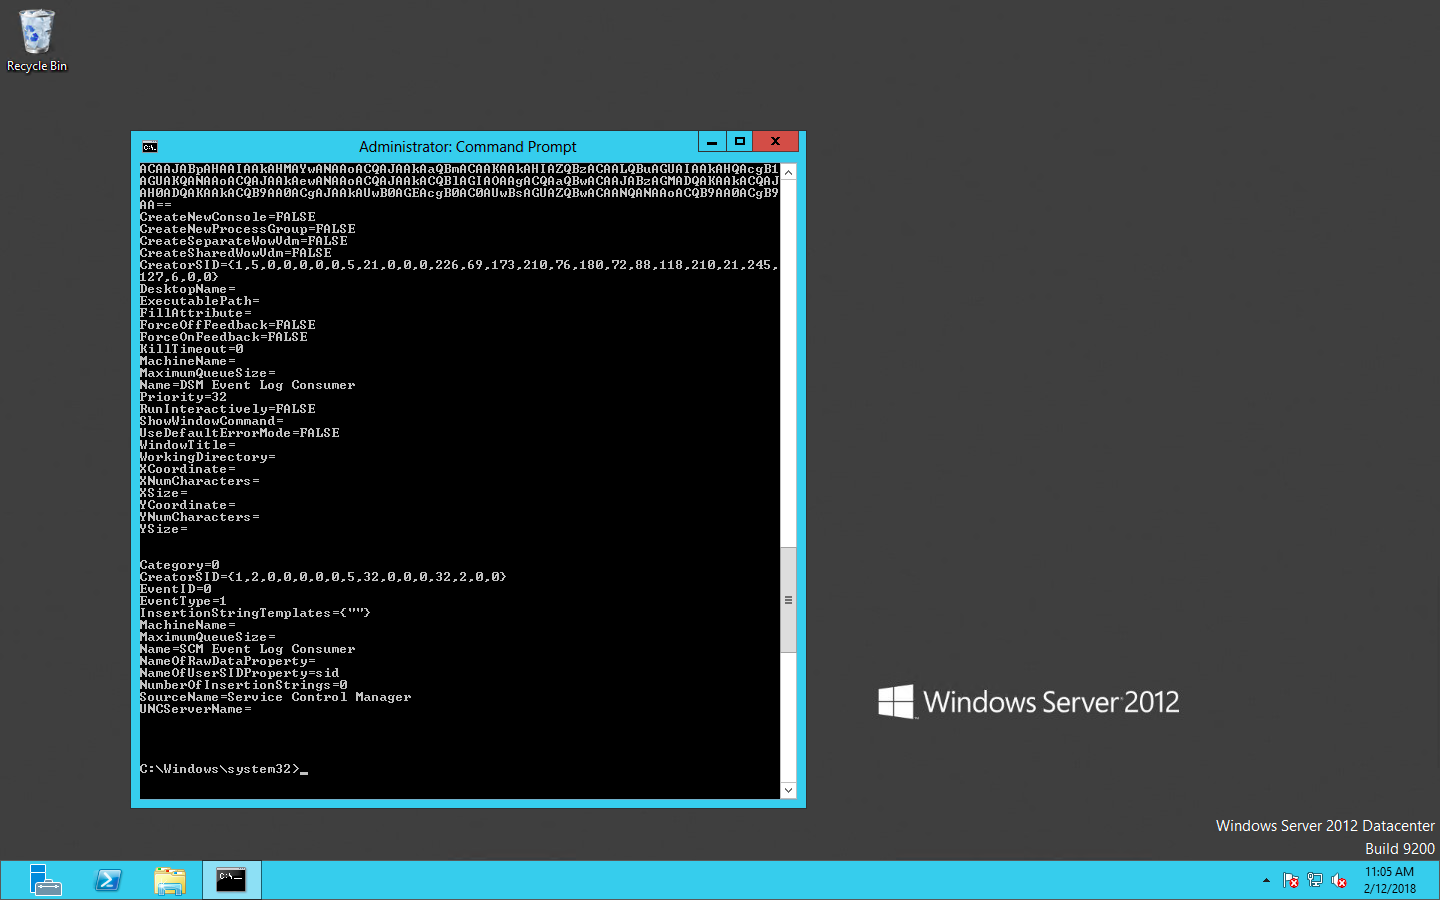
Task: Click the line 'CreateNewConsole=FALSE'
Action: click(x=227, y=217)
